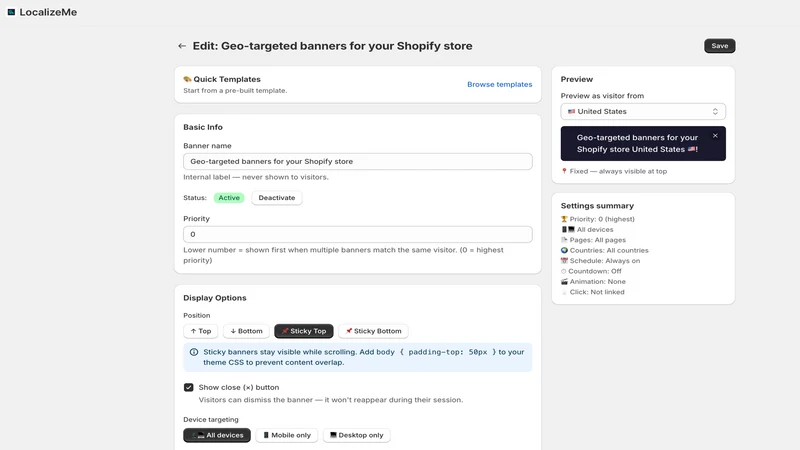Click the trophy icon next to Priority
This screenshot has width=800, height=450.
point(564,219)
